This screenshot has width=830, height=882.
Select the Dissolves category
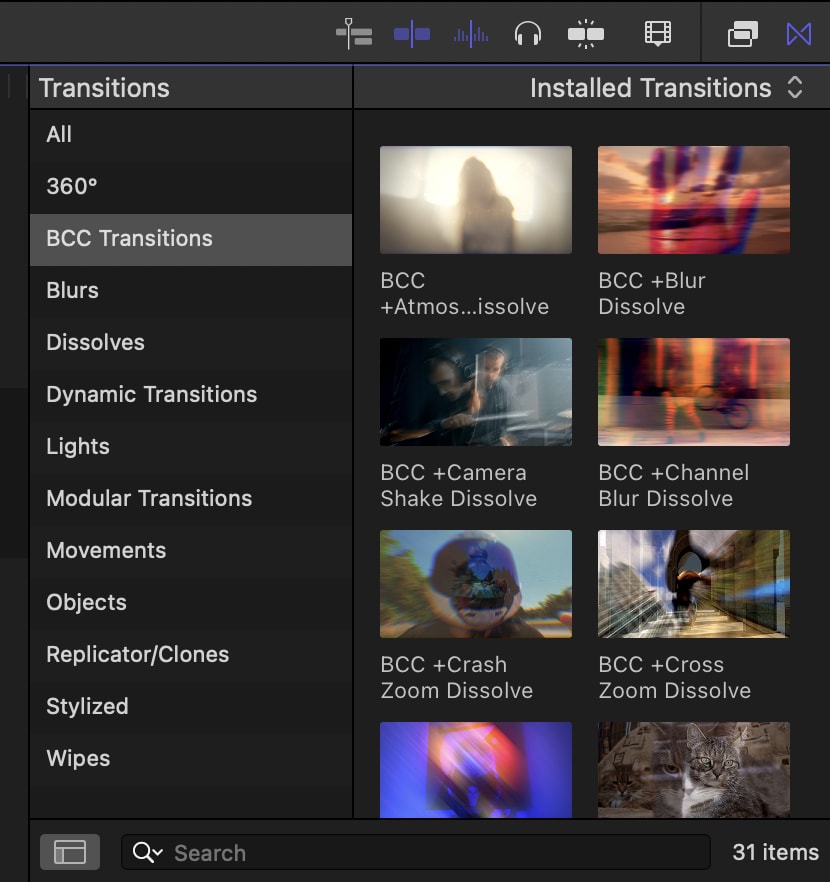tap(191, 343)
